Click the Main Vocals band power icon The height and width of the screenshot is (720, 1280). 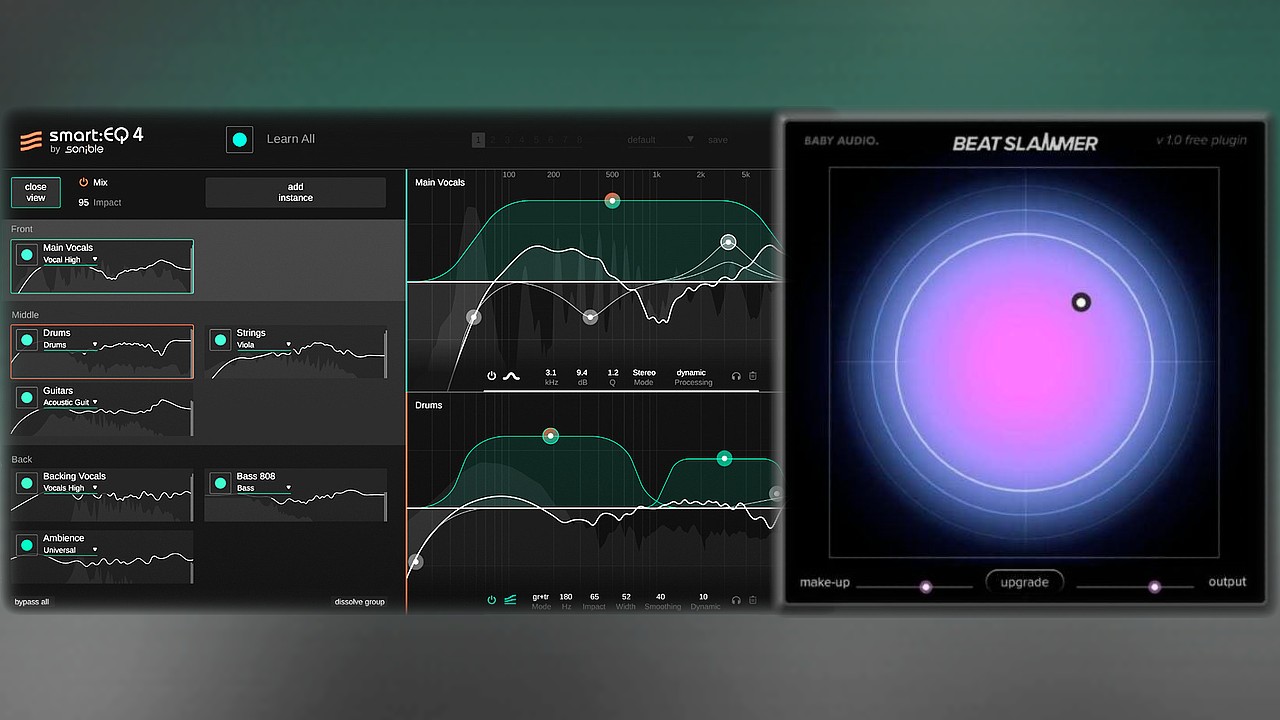491,376
